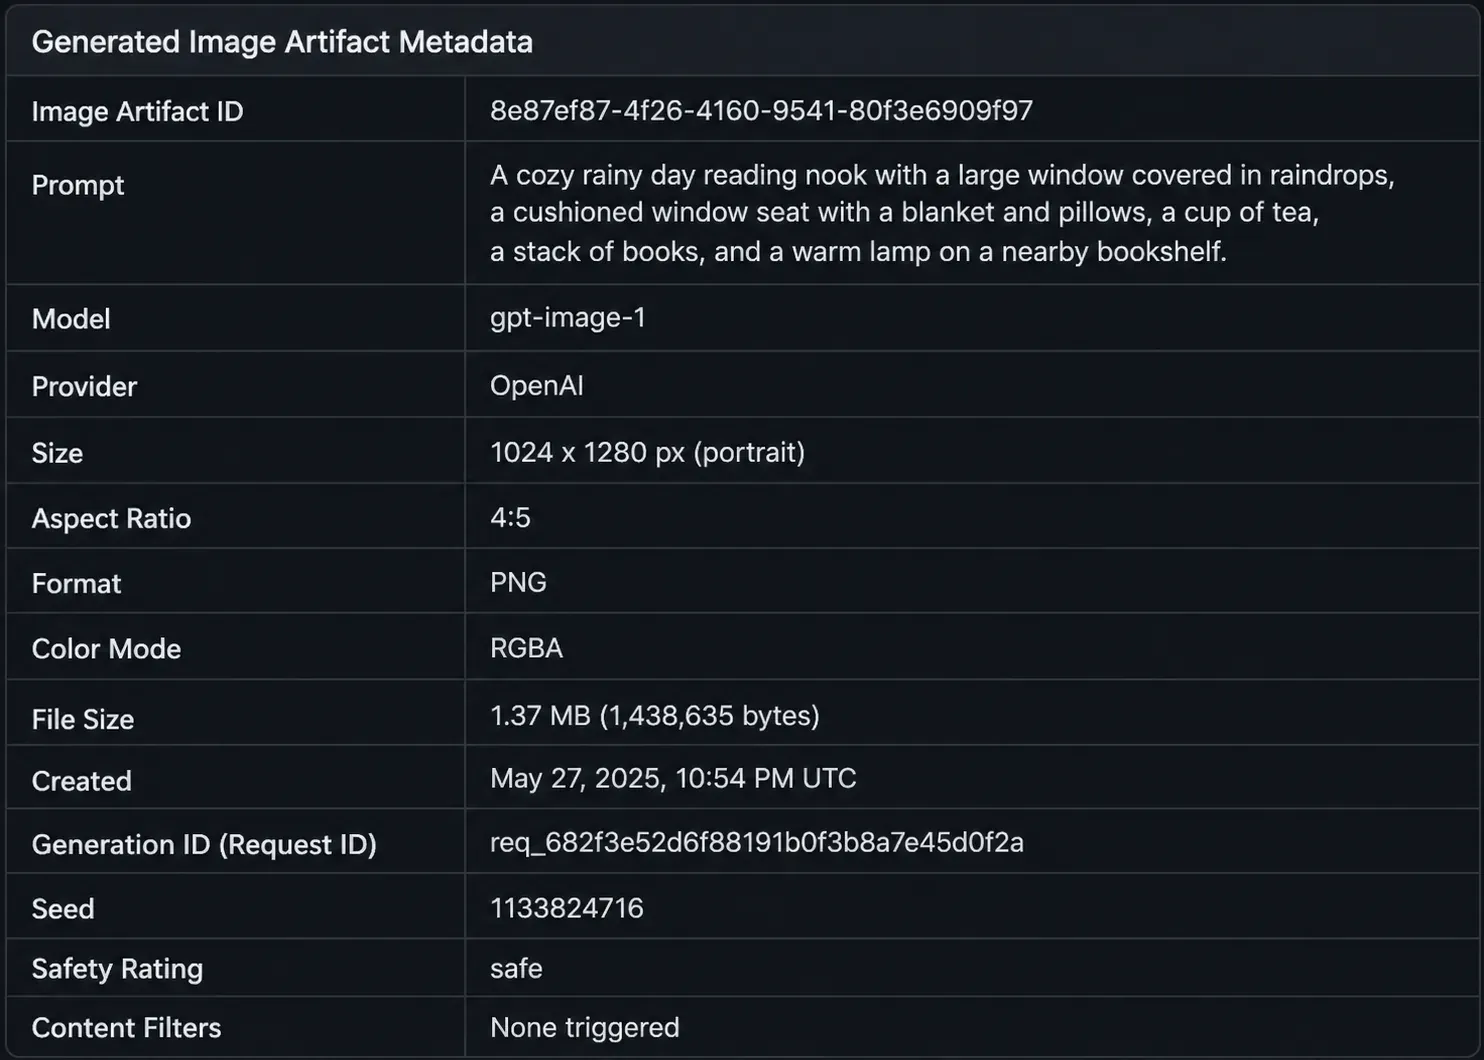This screenshot has height=1060, width=1484.
Task: Click the Color Mode row label
Action: (106, 649)
